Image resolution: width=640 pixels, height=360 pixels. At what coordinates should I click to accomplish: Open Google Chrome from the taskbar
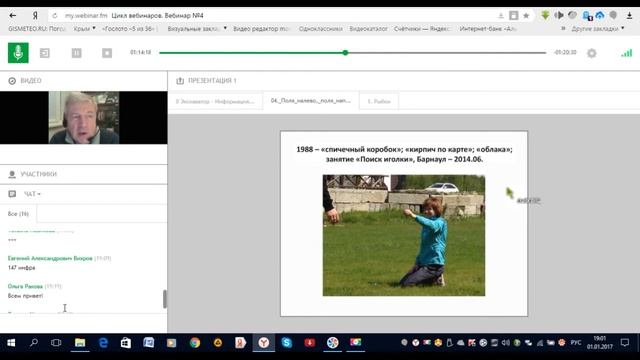coord(195,343)
